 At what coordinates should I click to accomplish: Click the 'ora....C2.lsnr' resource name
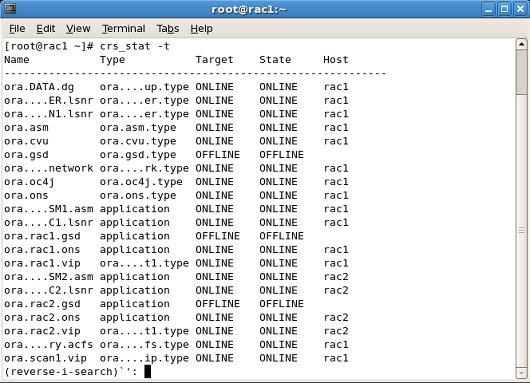(48, 290)
